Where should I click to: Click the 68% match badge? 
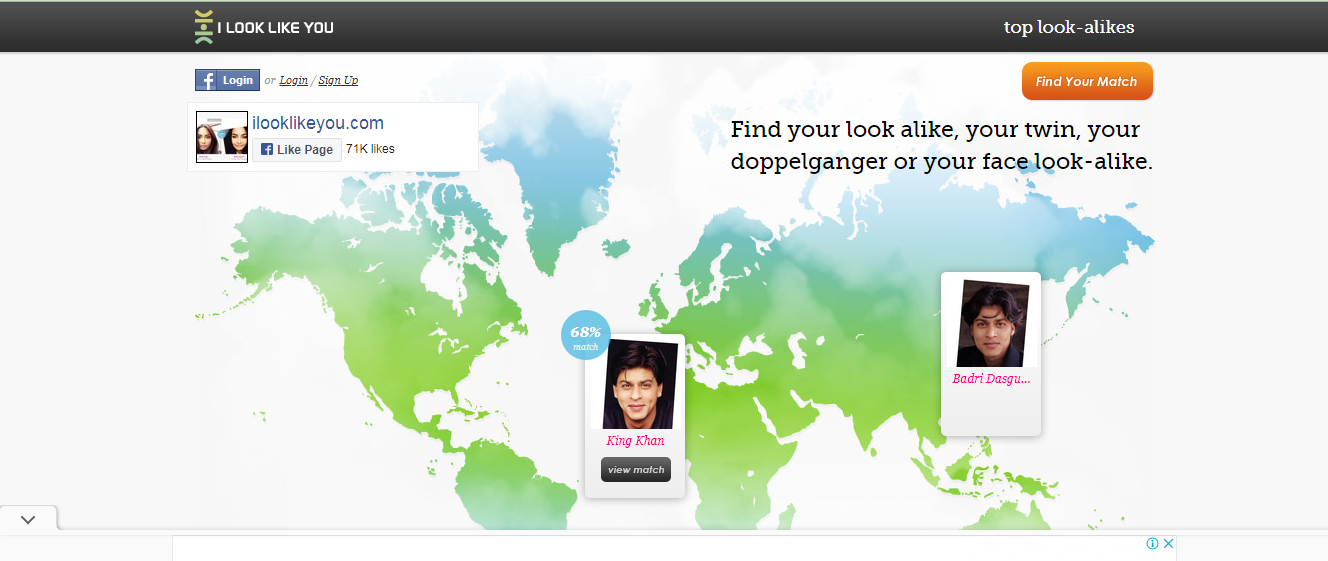586,335
